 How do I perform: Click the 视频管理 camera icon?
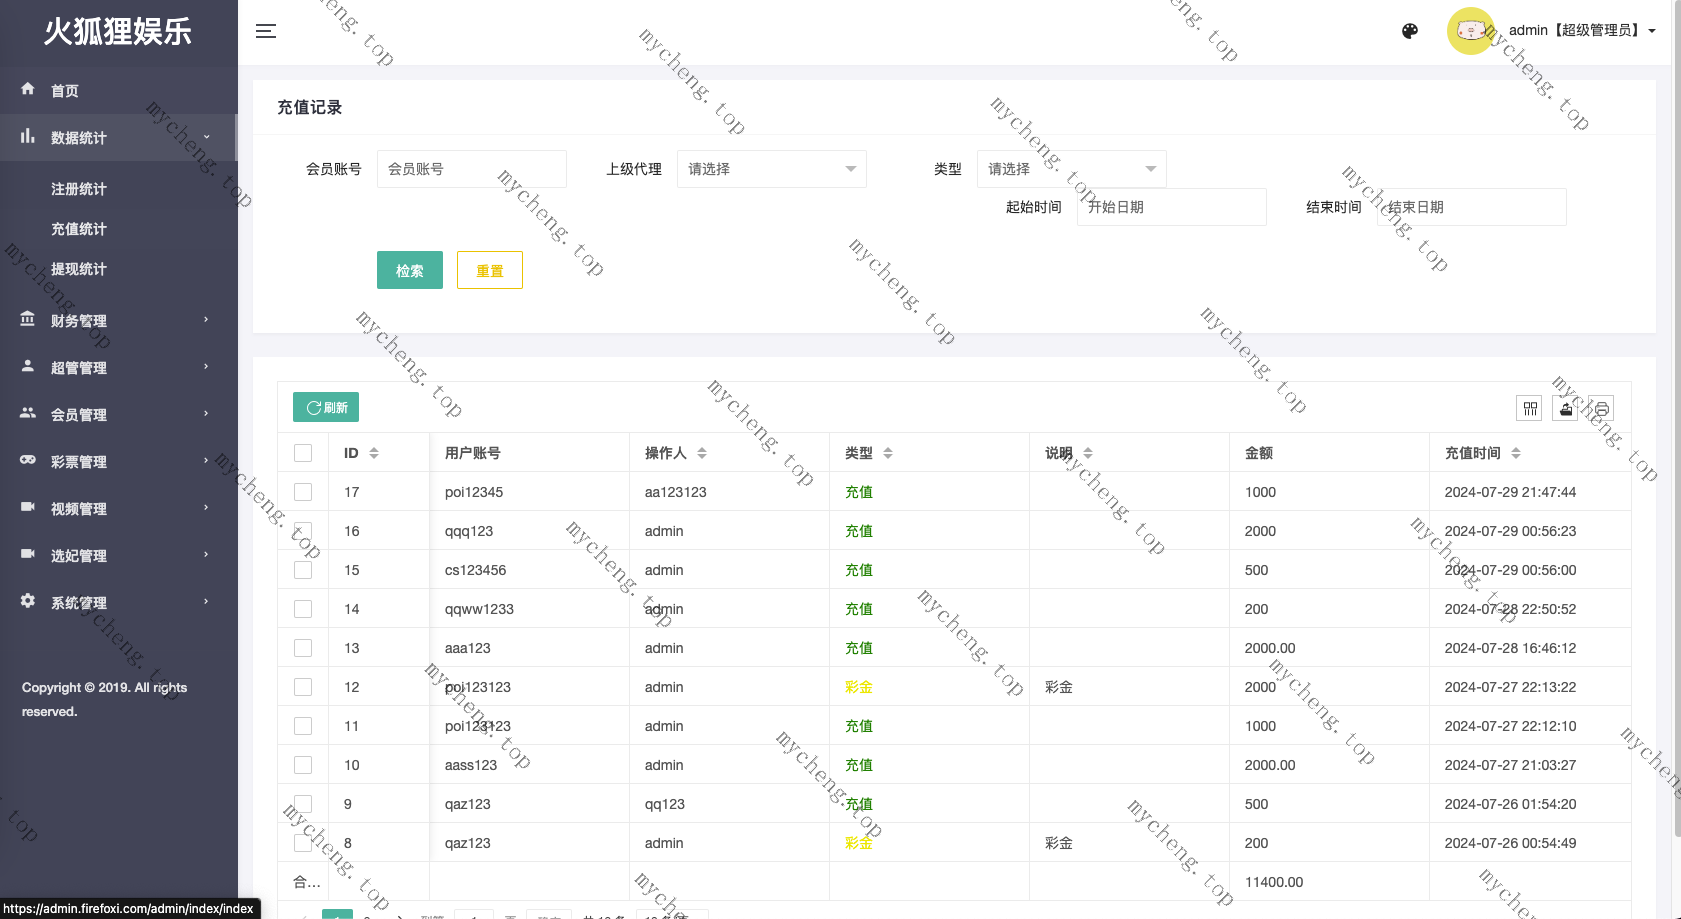click(x=28, y=507)
